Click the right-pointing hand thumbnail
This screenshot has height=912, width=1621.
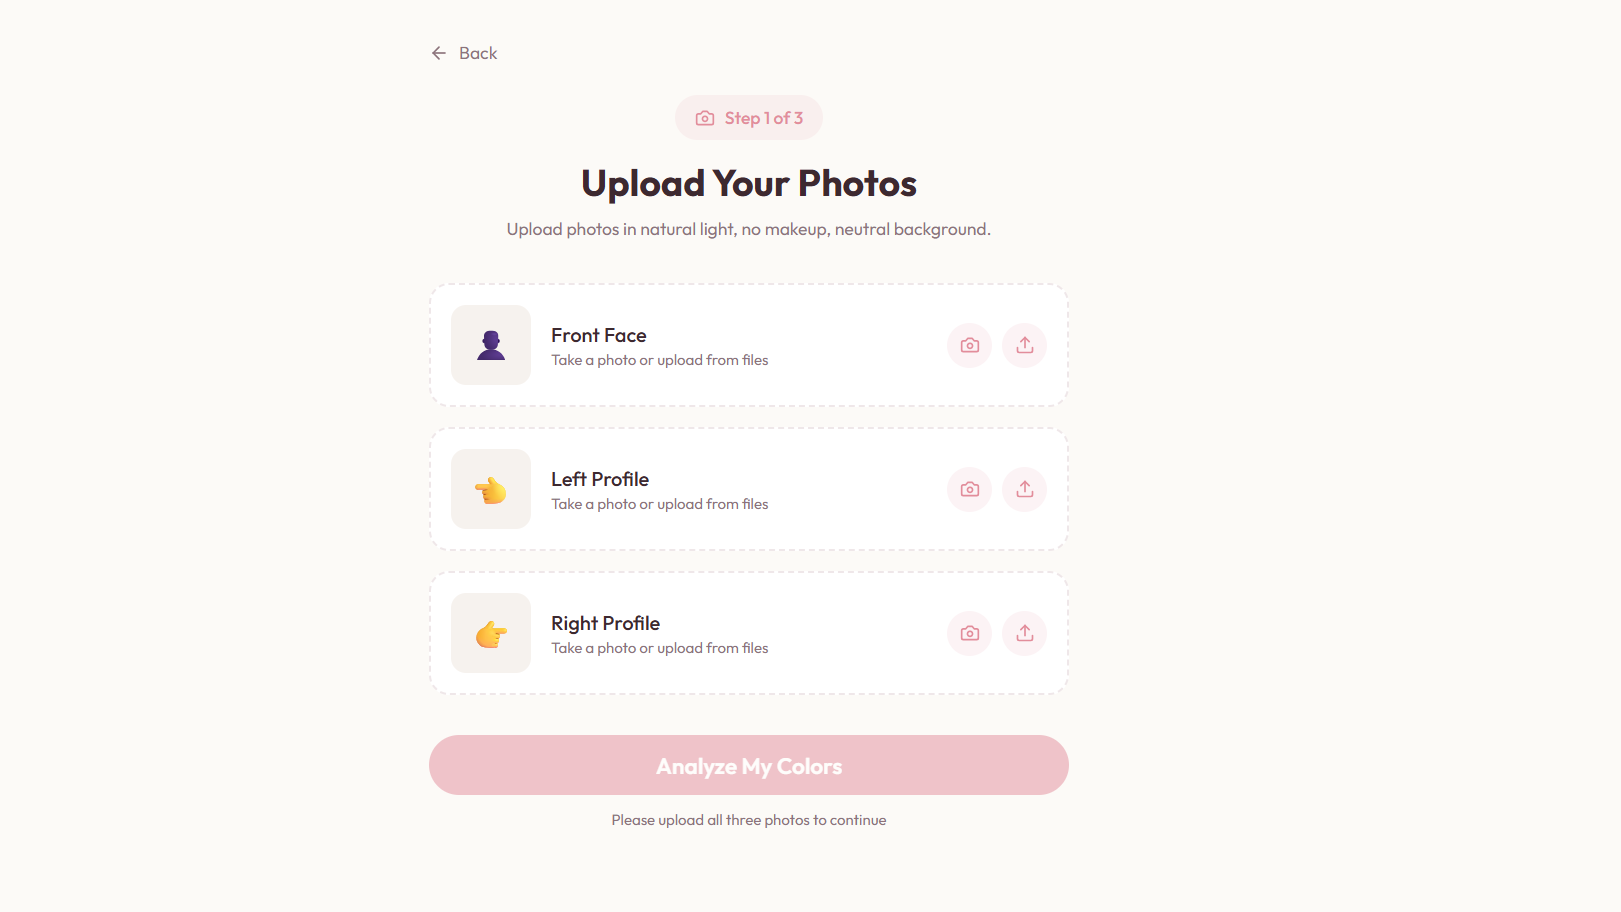[x=491, y=633]
